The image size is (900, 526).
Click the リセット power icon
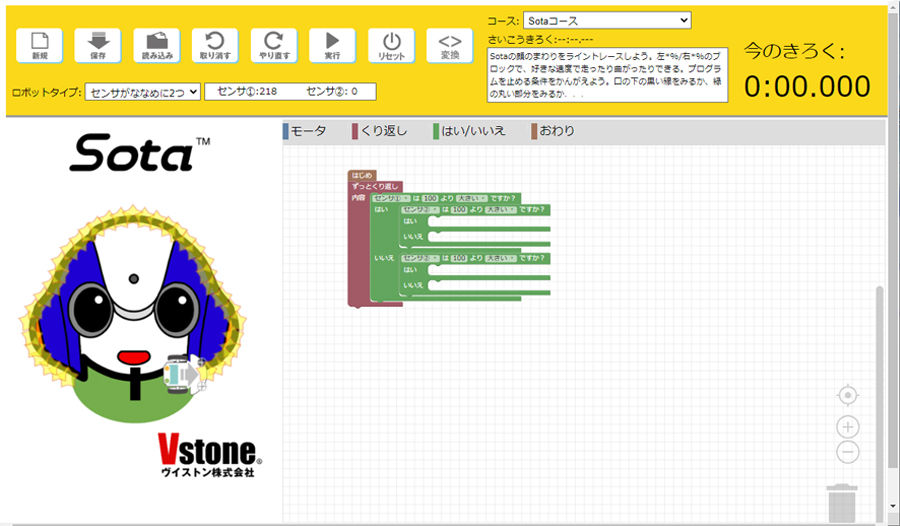click(391, 45)
